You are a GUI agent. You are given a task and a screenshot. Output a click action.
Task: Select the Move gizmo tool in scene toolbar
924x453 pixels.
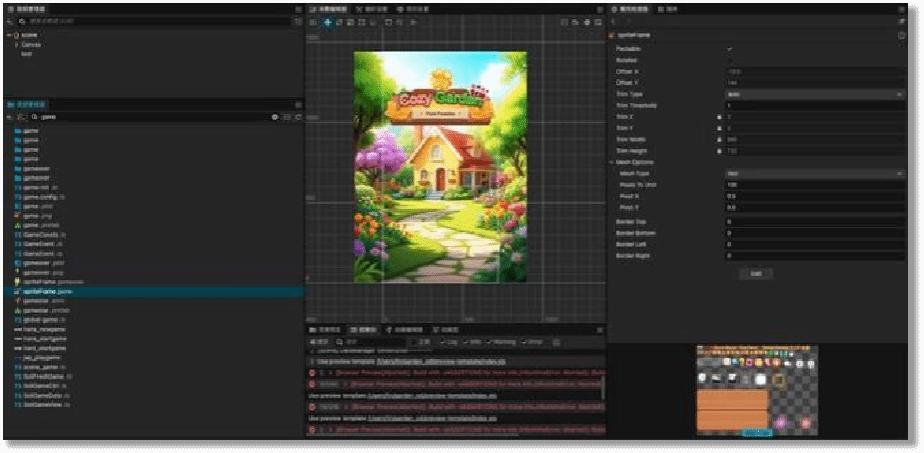[x=327, y=22]
